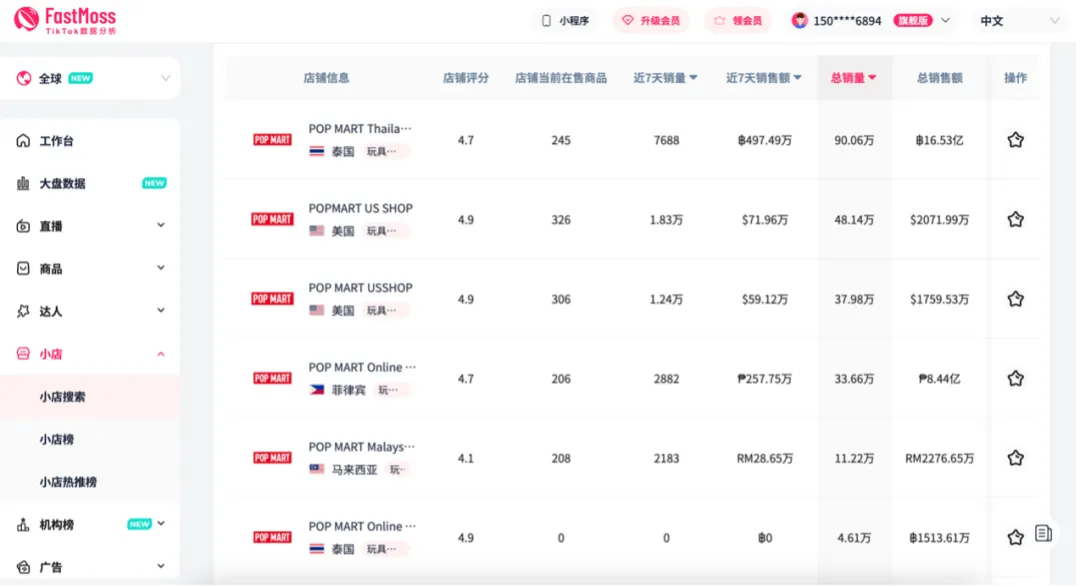Click the 机构榜 organization icon
Viewport: 1080px width, 587px height.
pos(23,525)
